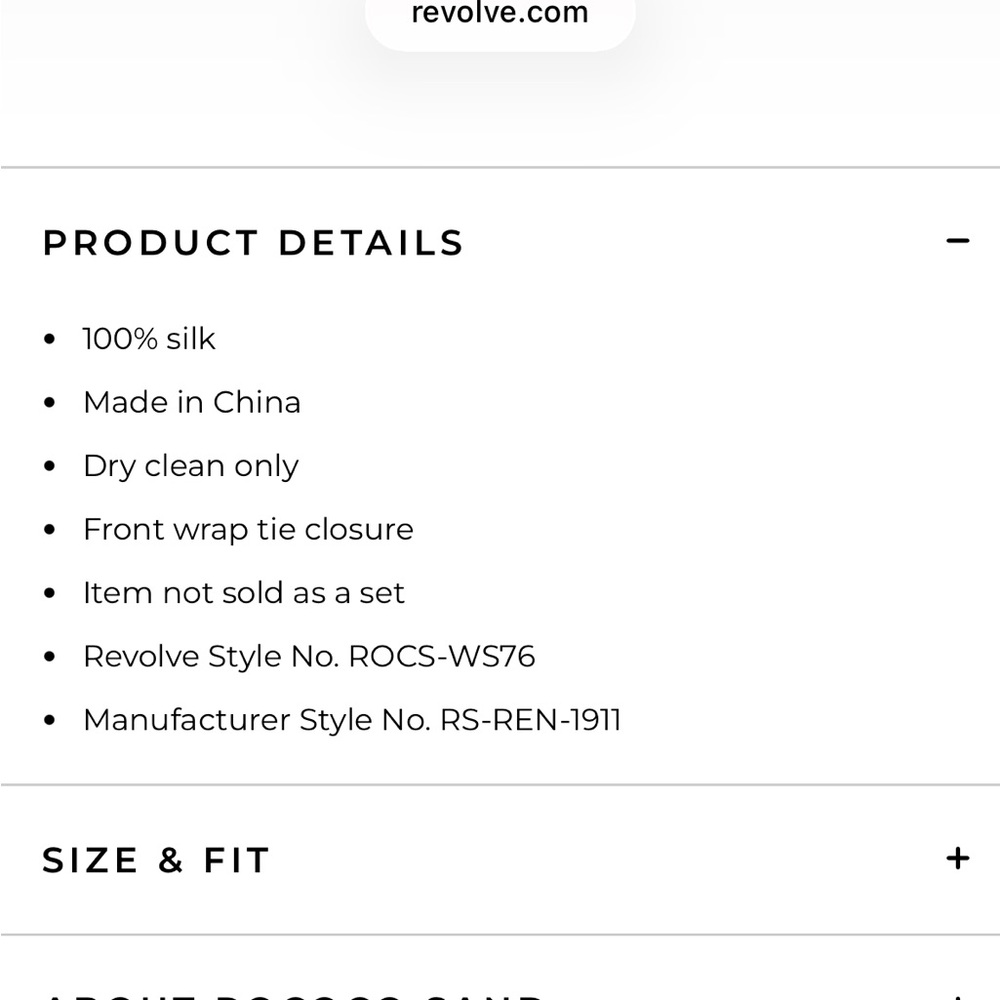Expand Size & Fit with the plus icon
The image size is (1000, 1000).
[957, 858]
